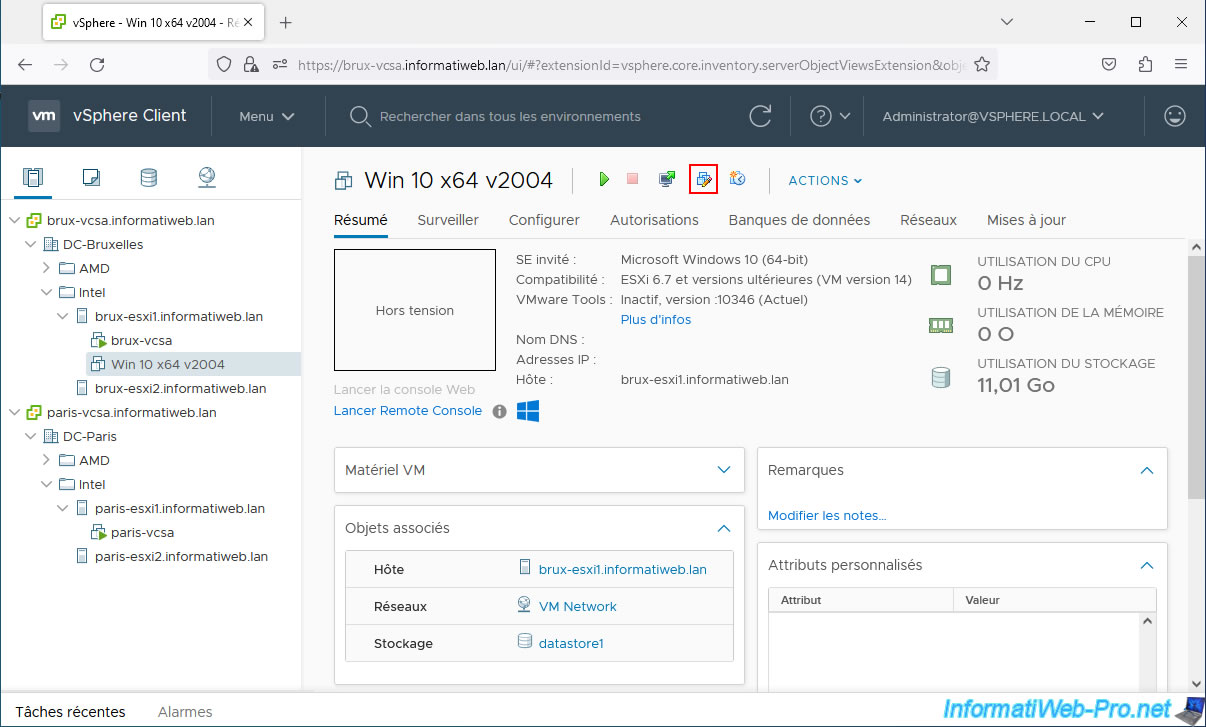Collapse the brux-esxi1.informatiweb.lan host node

63,316
